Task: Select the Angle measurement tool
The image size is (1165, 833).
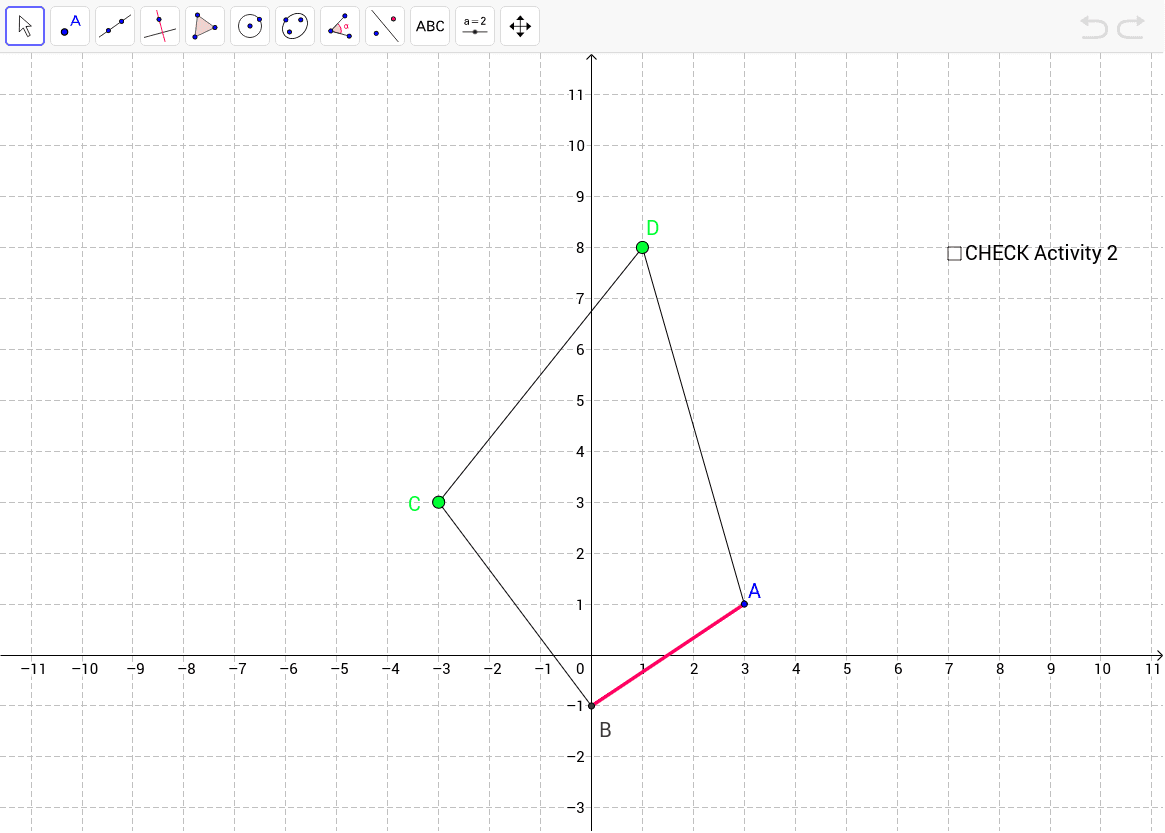Action: 340,26
